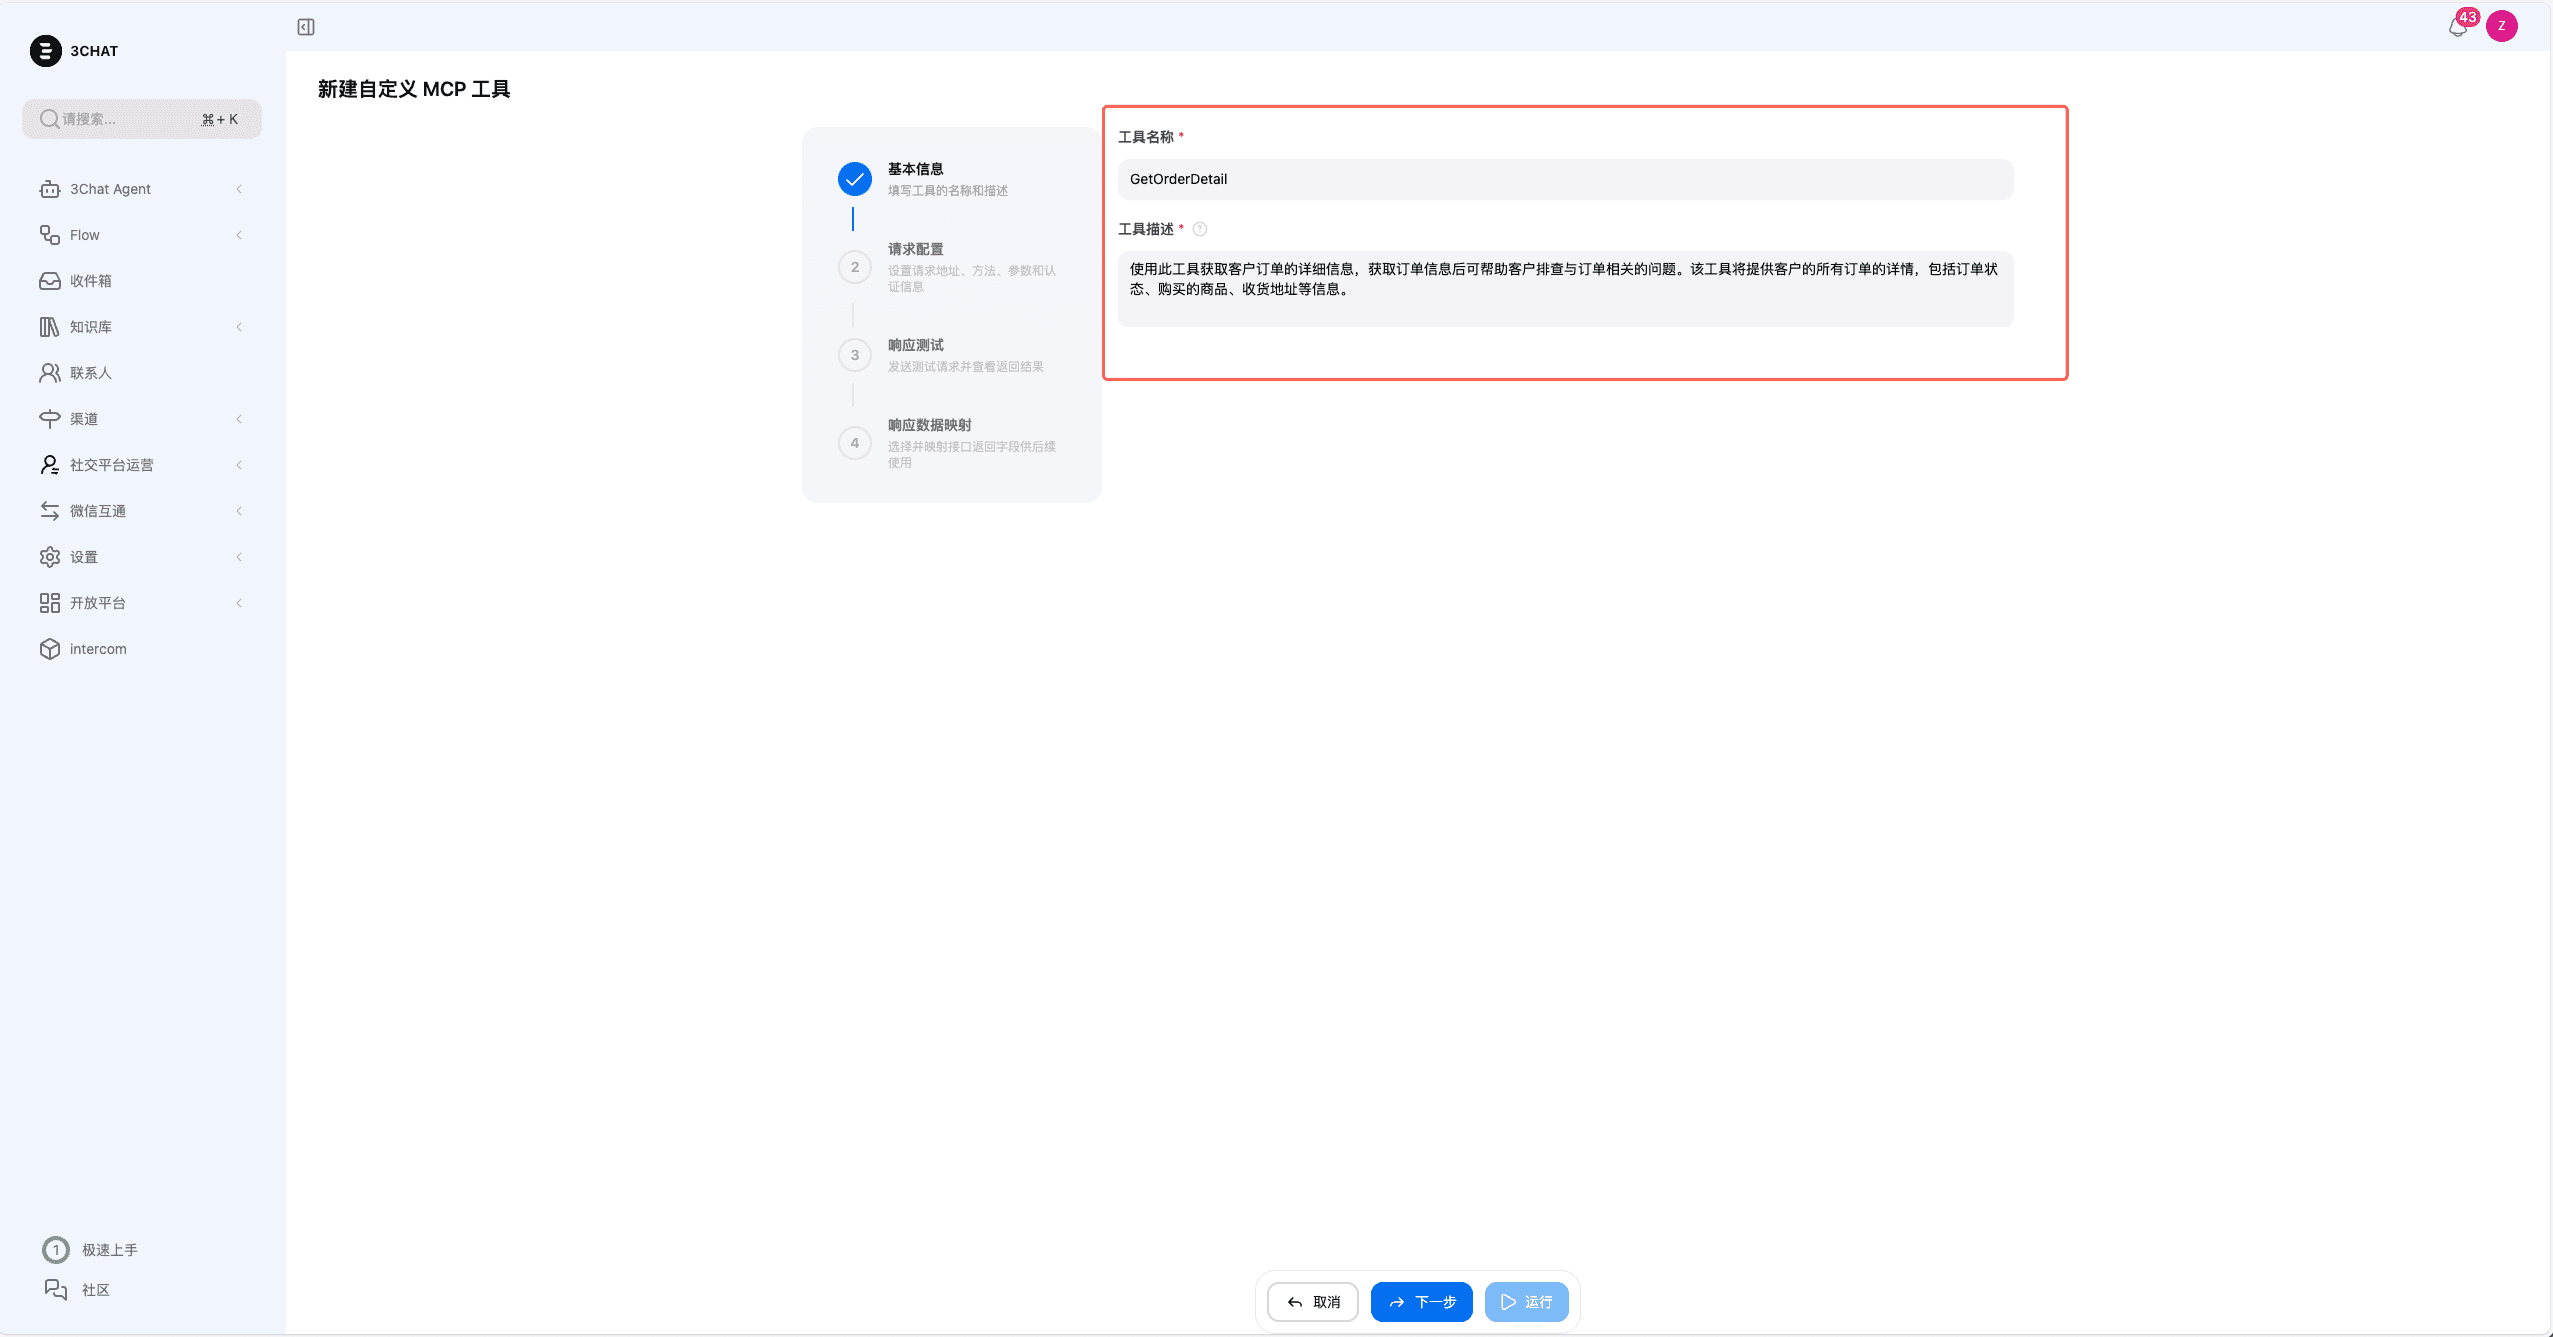
Task: Expand the 设置 settings chevron
Action: [239, 557]
